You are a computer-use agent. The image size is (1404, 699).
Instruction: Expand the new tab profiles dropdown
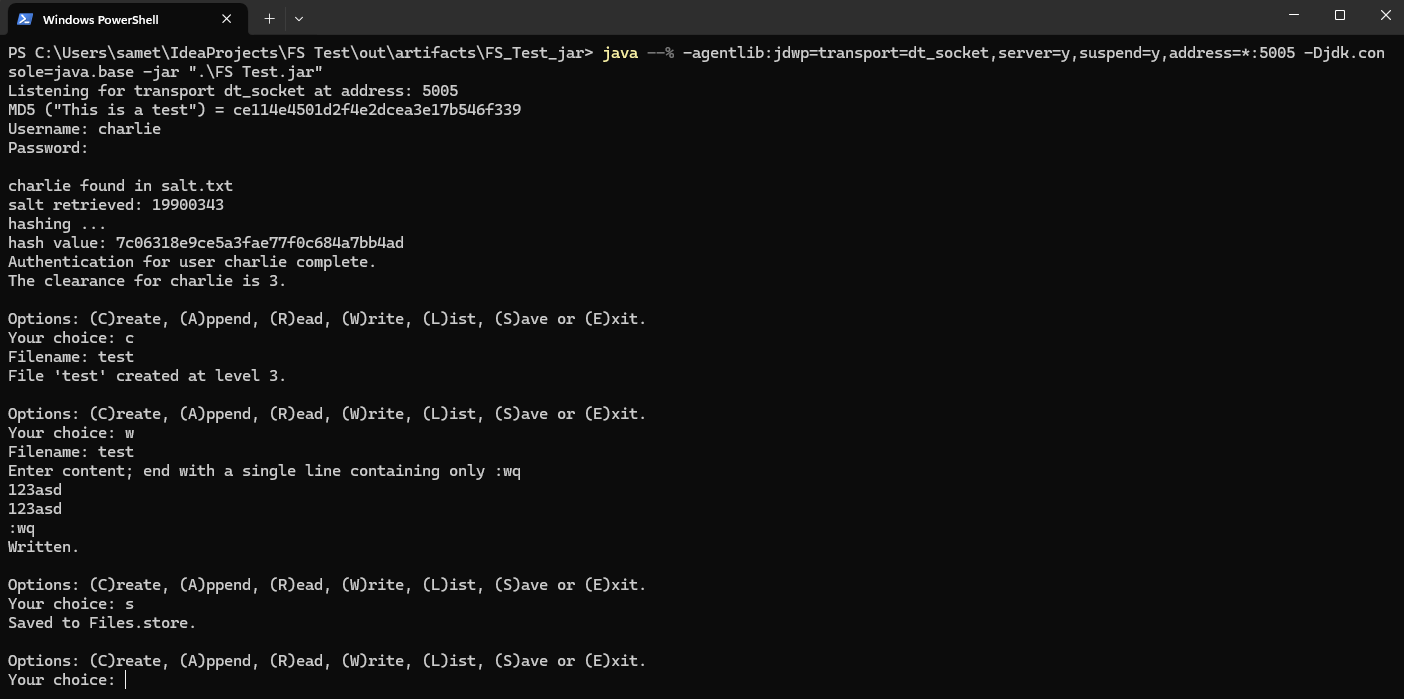pyautogui.click(x=299, y=18)
